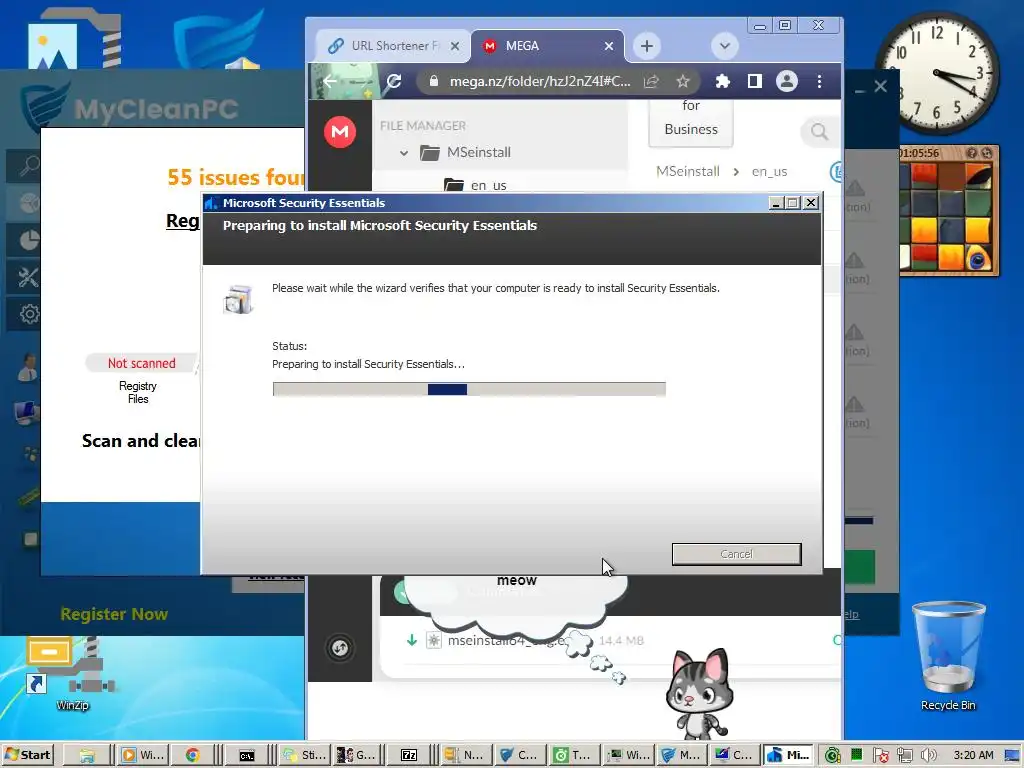
Task: Click Registry Files label in MyCleanPC
Action: click(138, 392)
